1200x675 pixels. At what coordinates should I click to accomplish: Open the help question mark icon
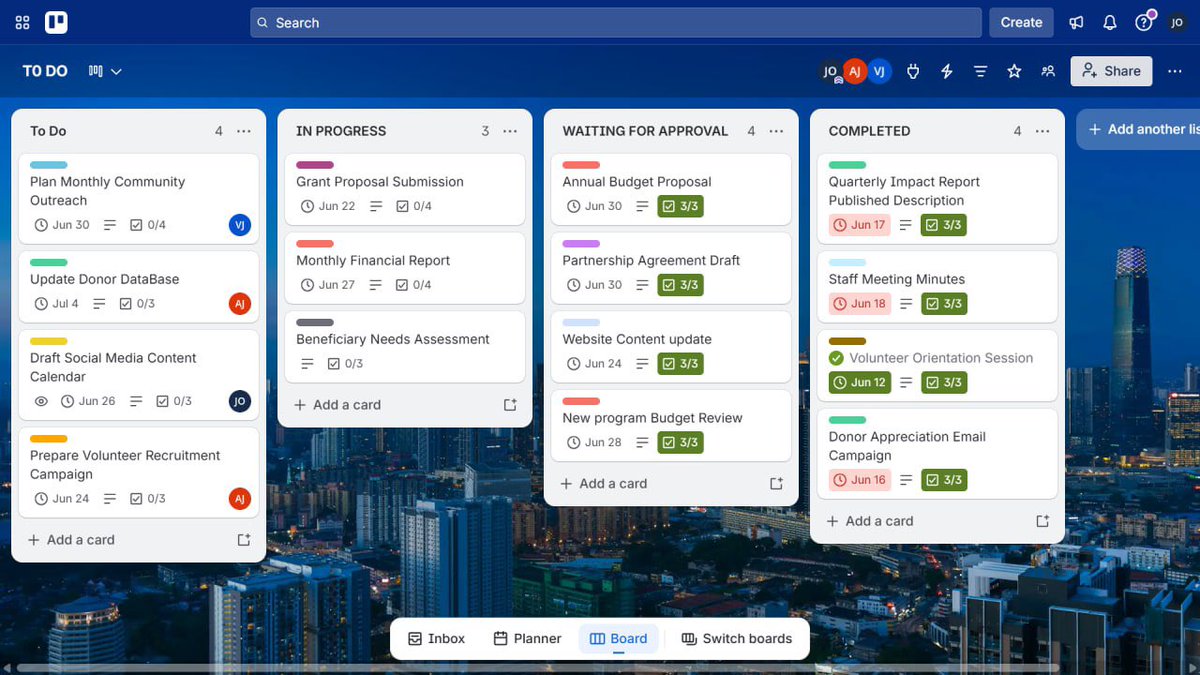pos(1143,22)
